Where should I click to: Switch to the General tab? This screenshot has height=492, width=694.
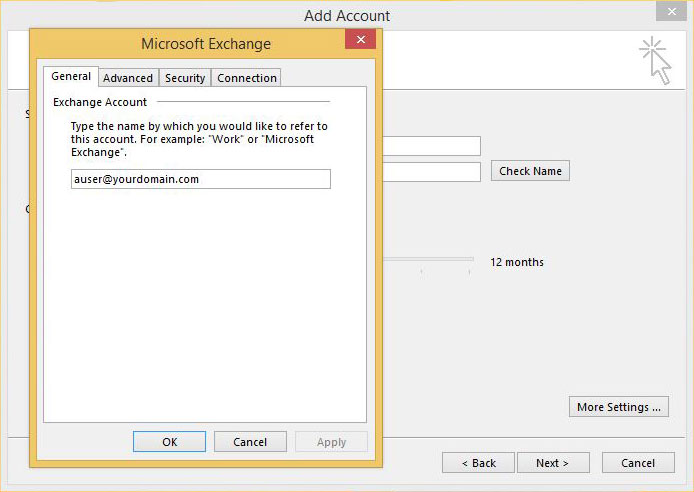pos(71,77)
